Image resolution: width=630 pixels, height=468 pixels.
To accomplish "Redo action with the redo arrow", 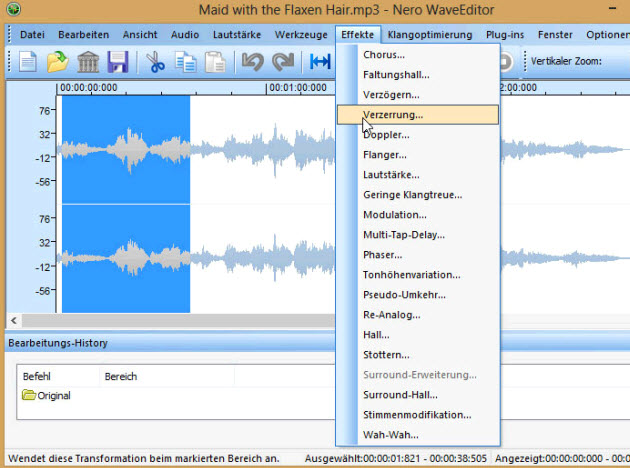I will [x=283, y=62].
